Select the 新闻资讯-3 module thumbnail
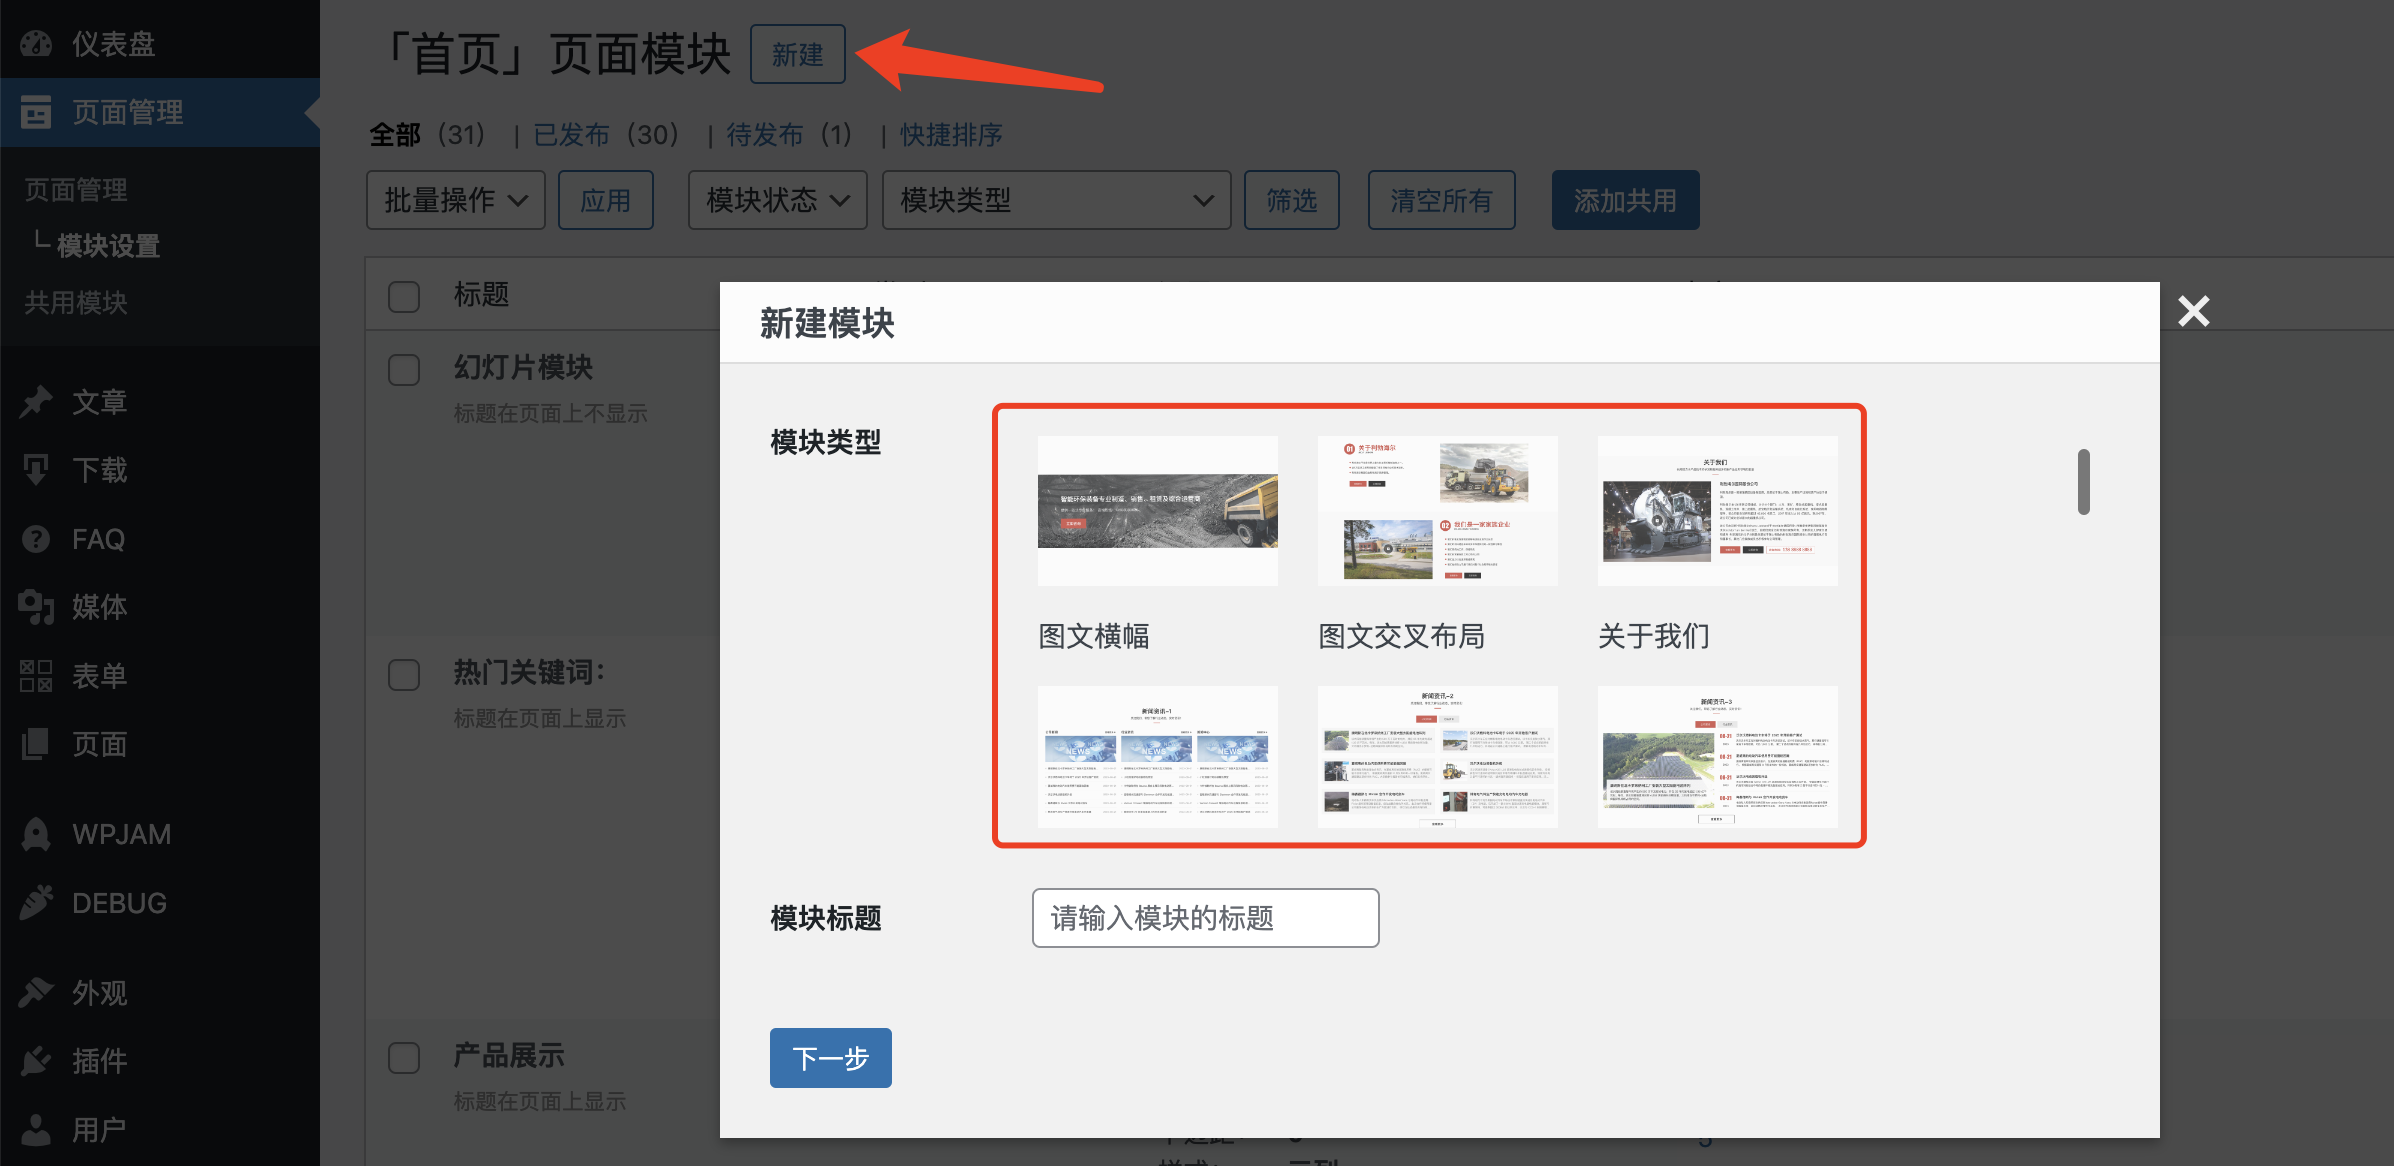Viewport: 2394px width, 1166px height. (x=1718, y=757)
